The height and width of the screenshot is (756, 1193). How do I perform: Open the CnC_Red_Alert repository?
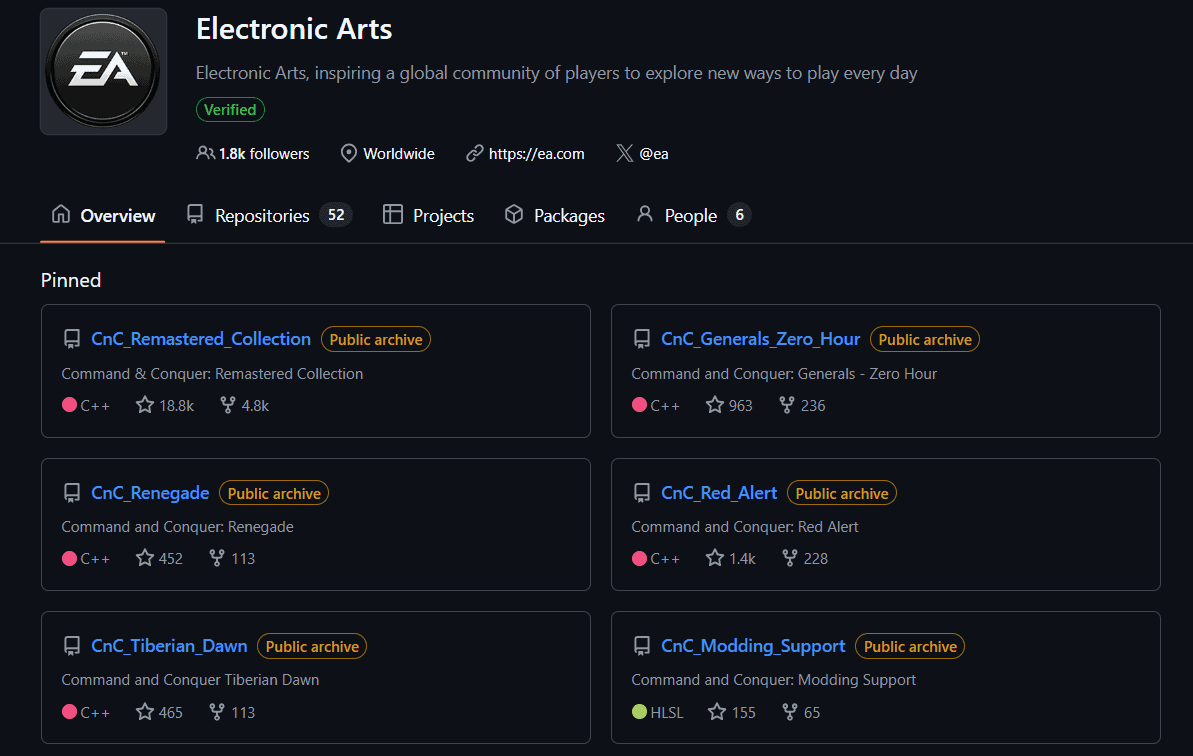pyautogui.click(x=719, y=493)
